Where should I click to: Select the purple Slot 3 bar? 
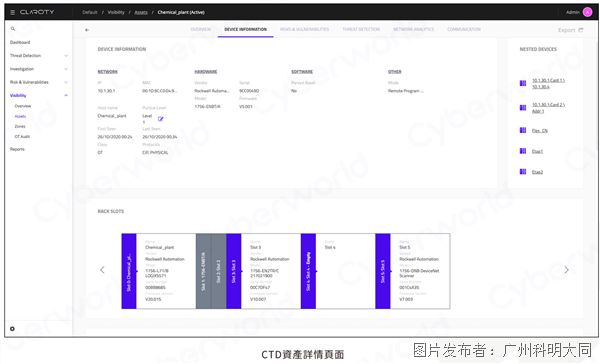234,271
